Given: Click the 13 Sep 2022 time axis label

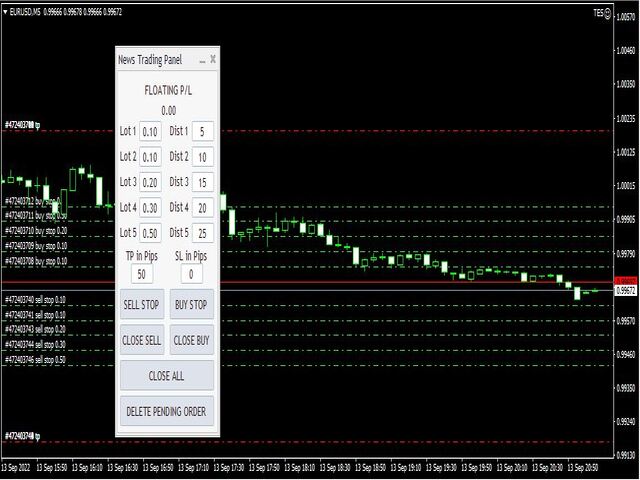Looking at the screenshot, I should pos(16,467).
